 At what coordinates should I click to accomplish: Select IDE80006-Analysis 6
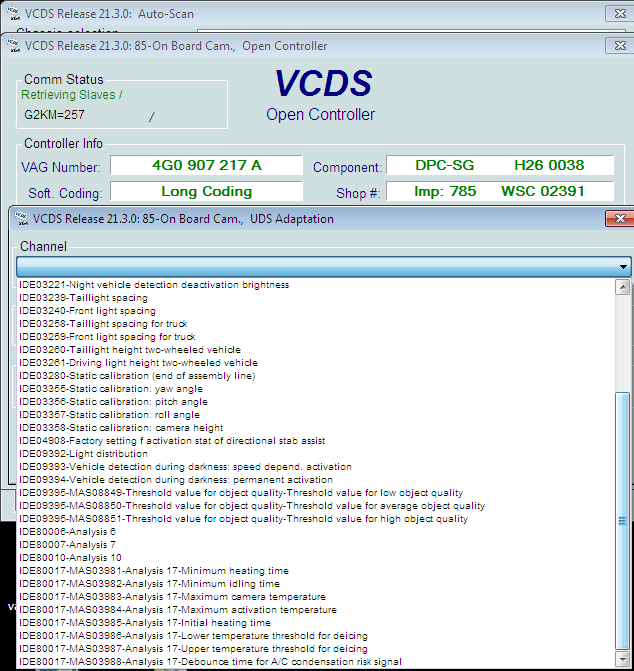[316, 532]
